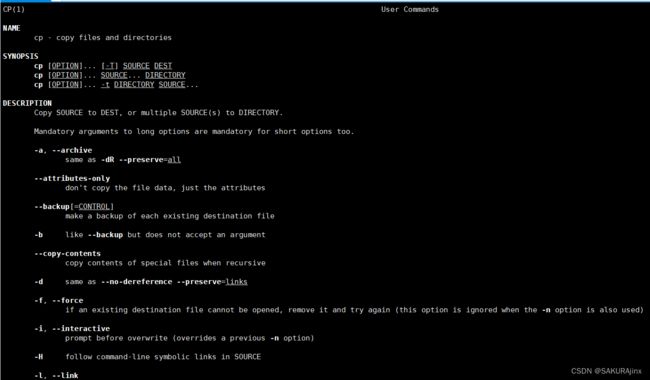Select the NAME section heading
The image size is (650, 380).
coord(12,28)
